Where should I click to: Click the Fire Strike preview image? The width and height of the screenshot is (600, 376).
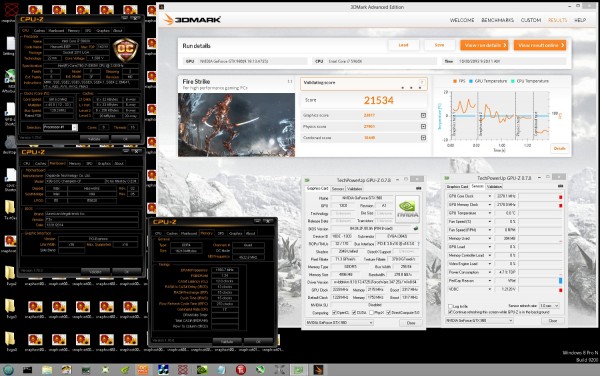point(236,125)
